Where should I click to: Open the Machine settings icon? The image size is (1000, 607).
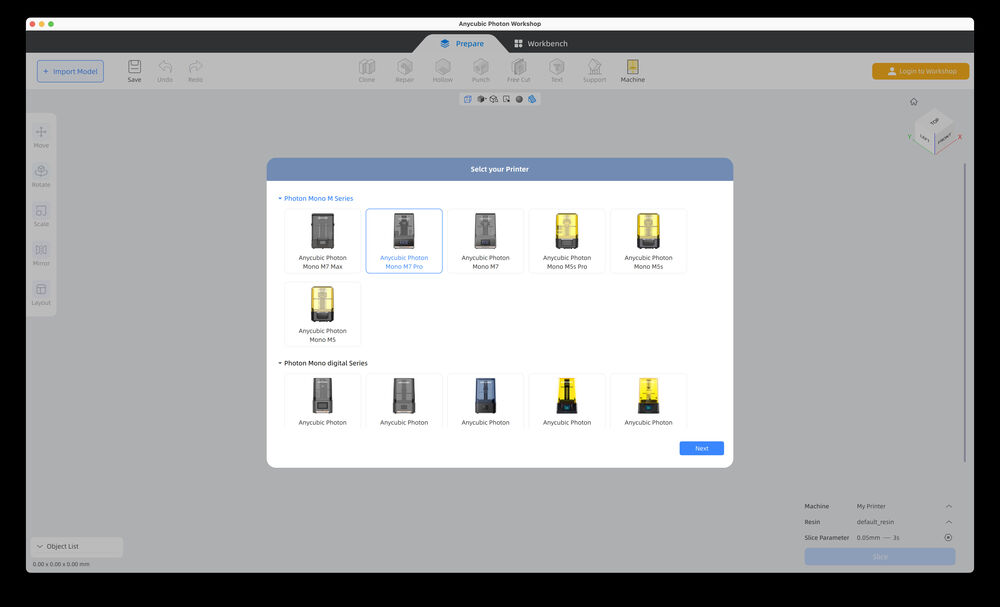(x=633, y=71)
